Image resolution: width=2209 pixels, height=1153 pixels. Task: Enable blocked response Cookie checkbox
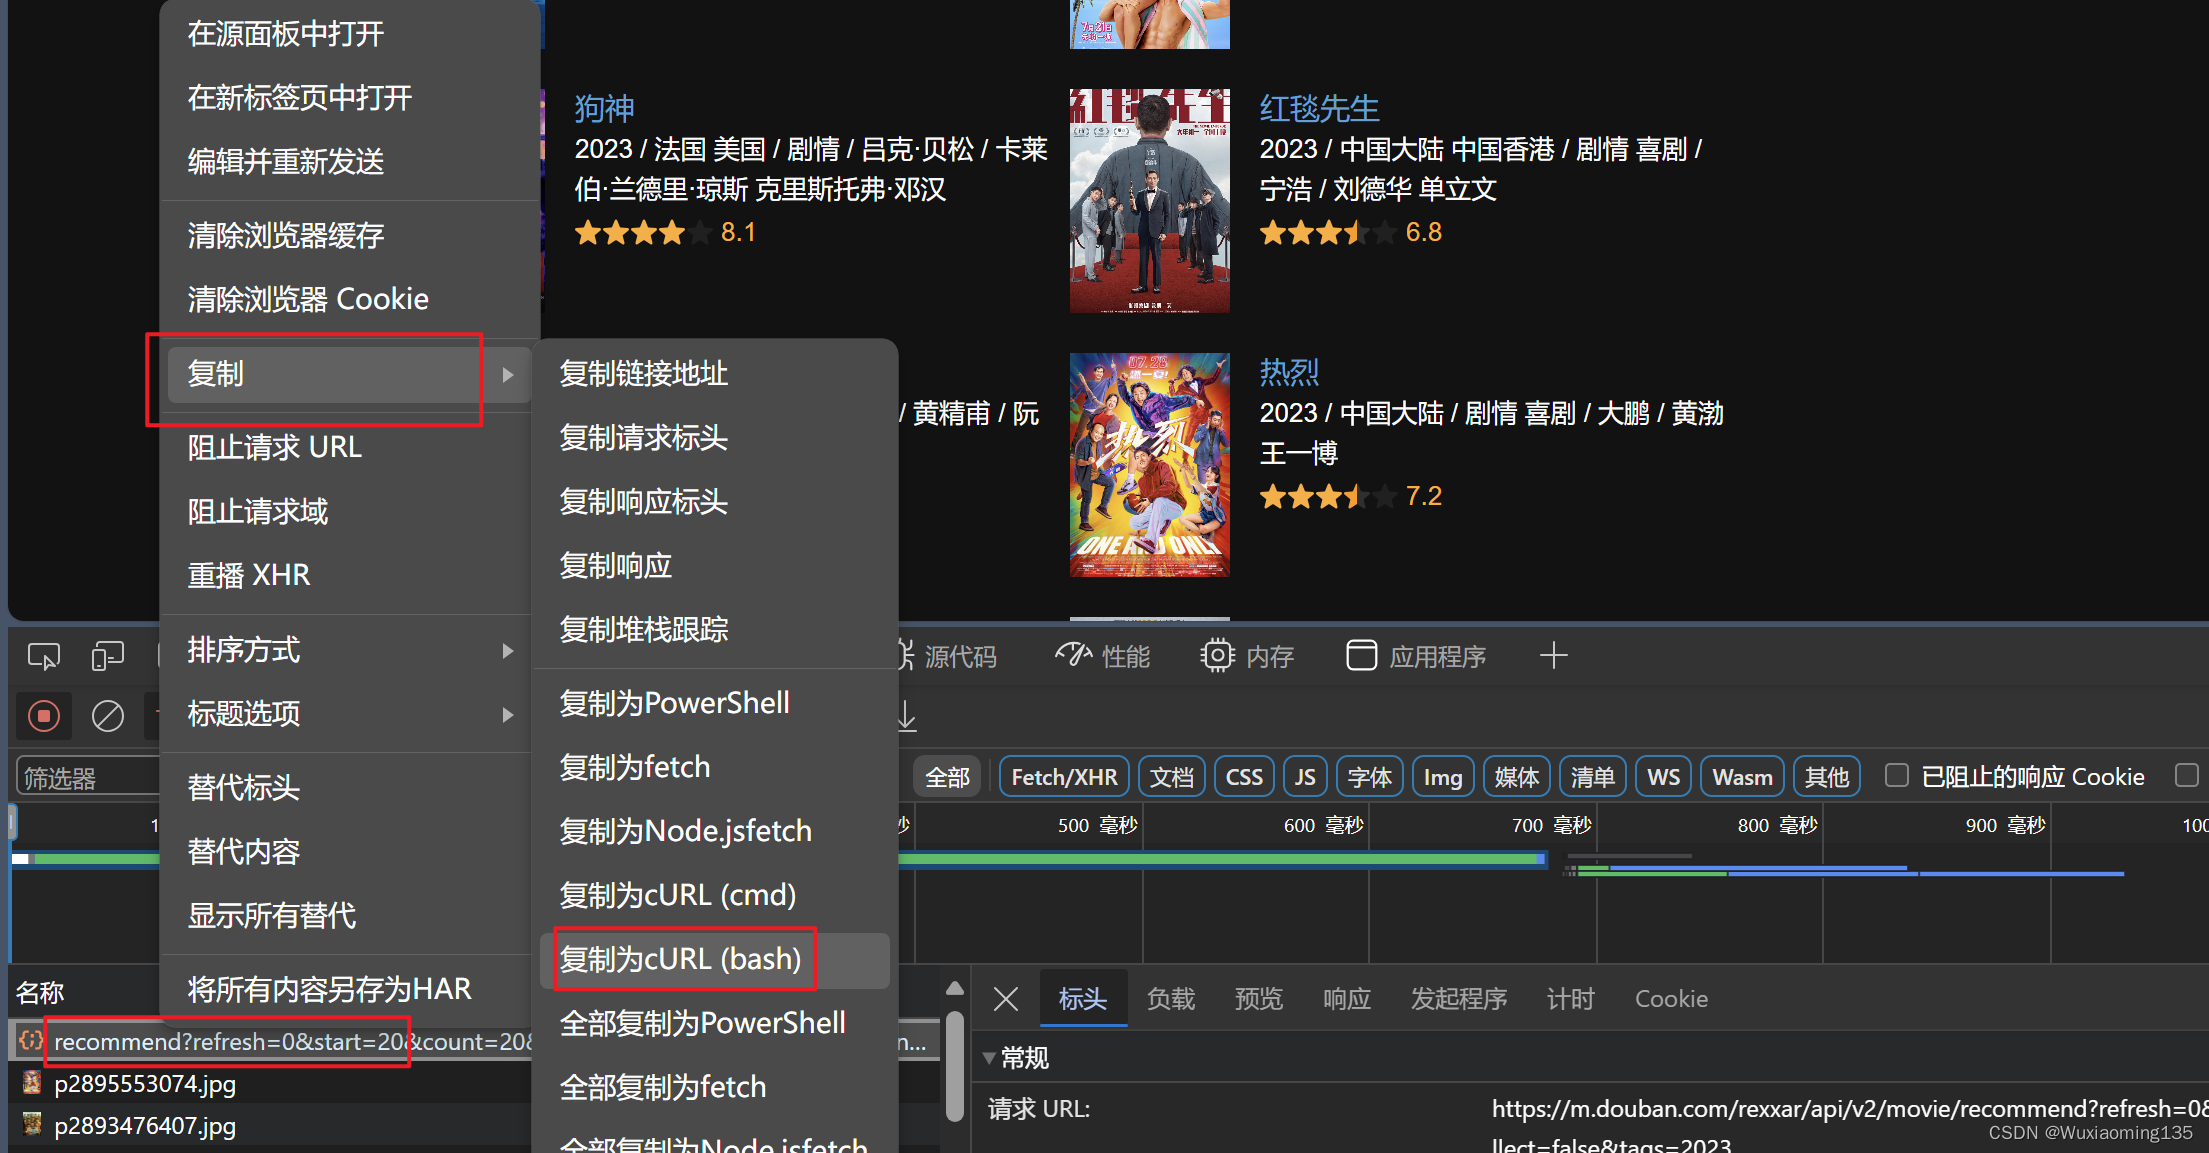click(x=1896, y=776)
